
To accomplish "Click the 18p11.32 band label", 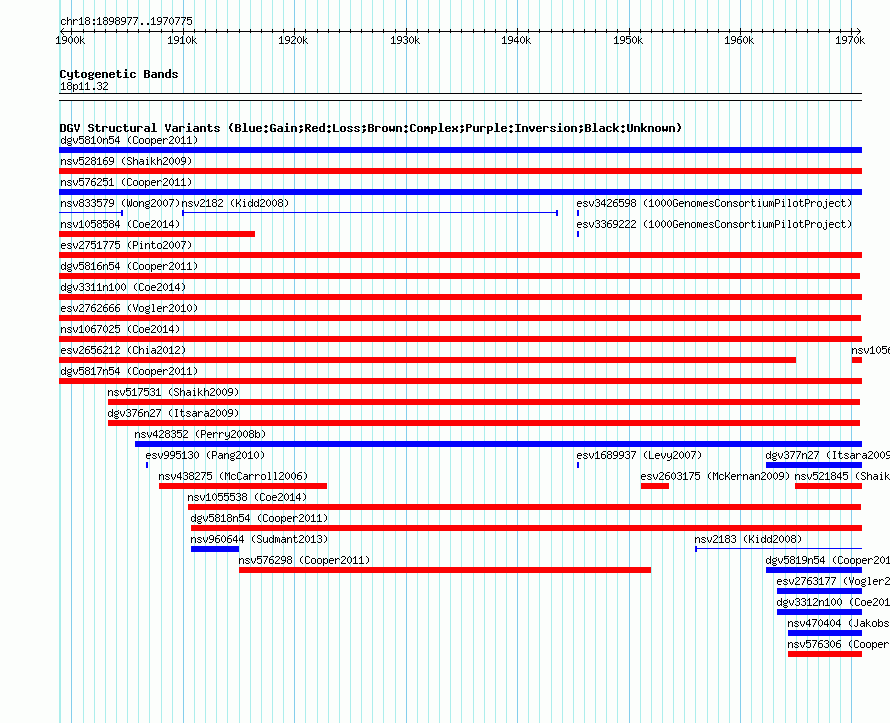I will 84,86.
